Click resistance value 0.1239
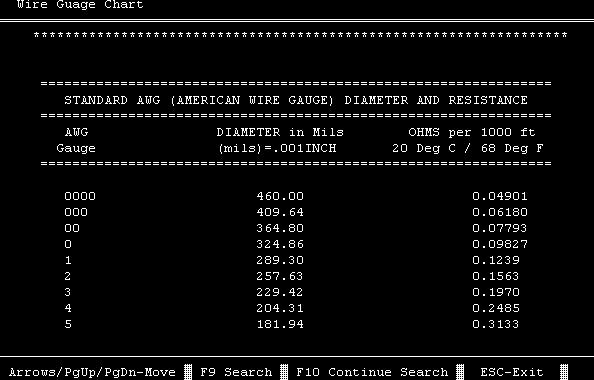Viewport: 594px width, 380px height. [x=496, y=260]
